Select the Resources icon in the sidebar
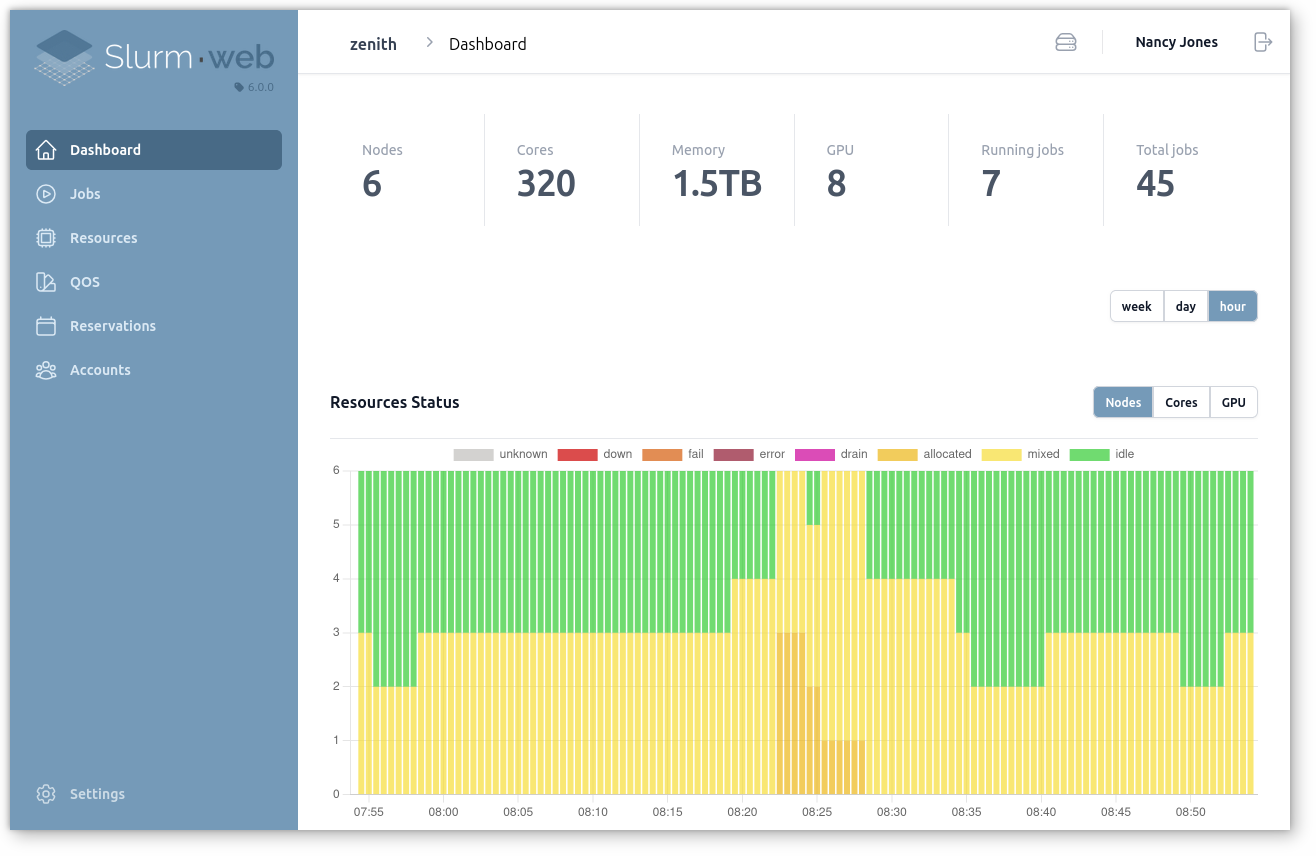Viewport: 1316px width, 856px height. coord(46,237)
